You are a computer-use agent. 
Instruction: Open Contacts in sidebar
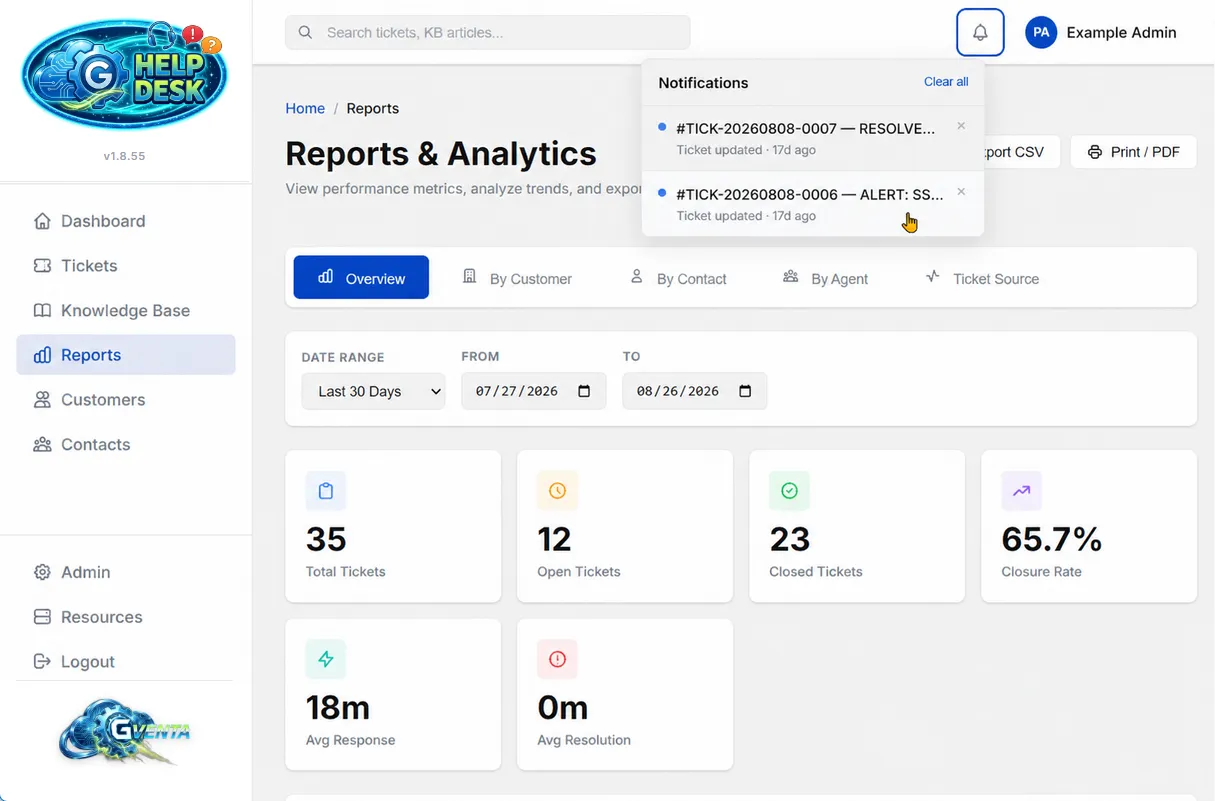click(126, 444)
